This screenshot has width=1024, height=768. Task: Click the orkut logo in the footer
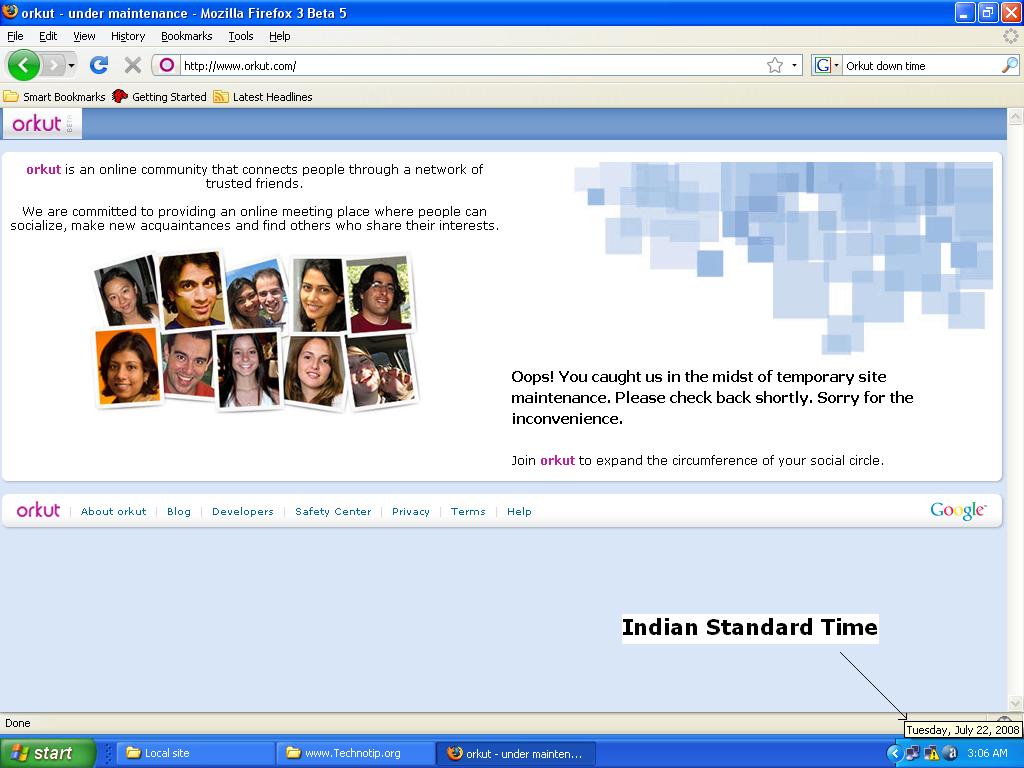tap(38, 510)
